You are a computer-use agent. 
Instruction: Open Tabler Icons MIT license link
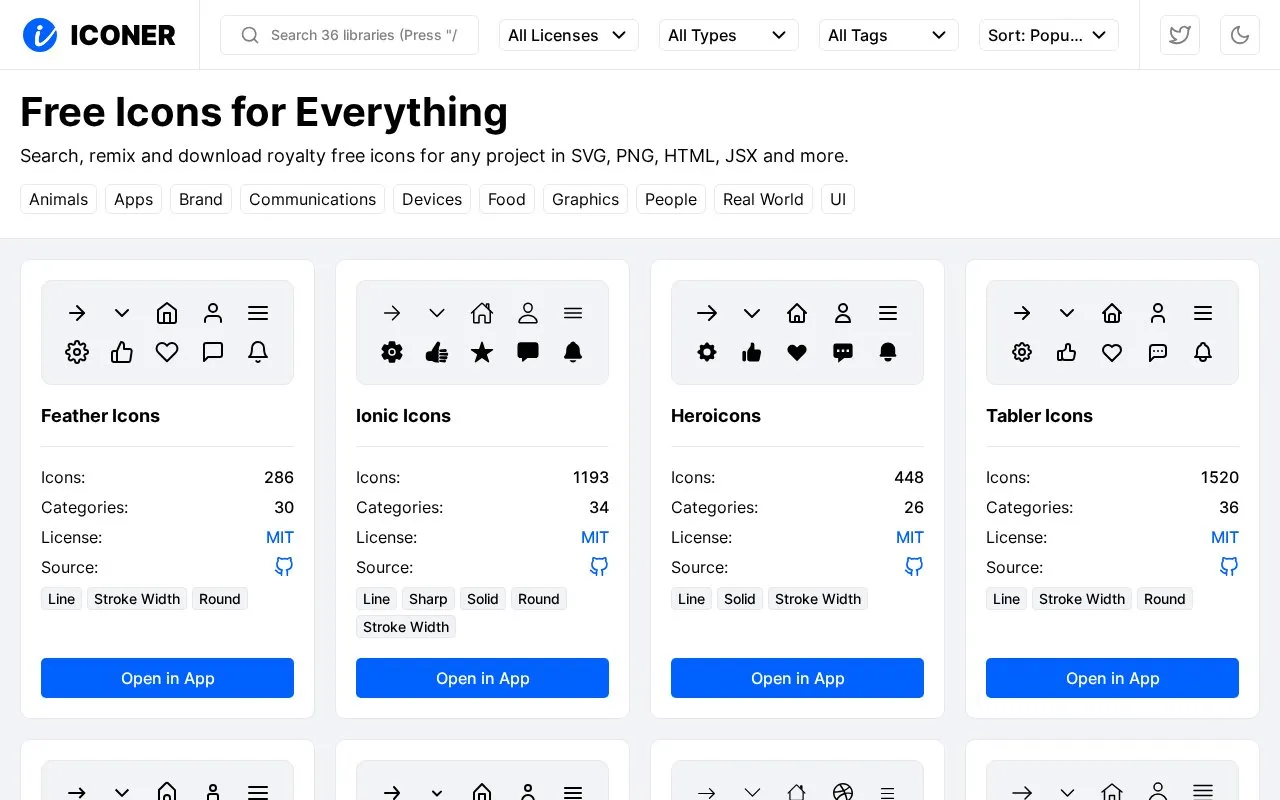[x=1225, y=537]
